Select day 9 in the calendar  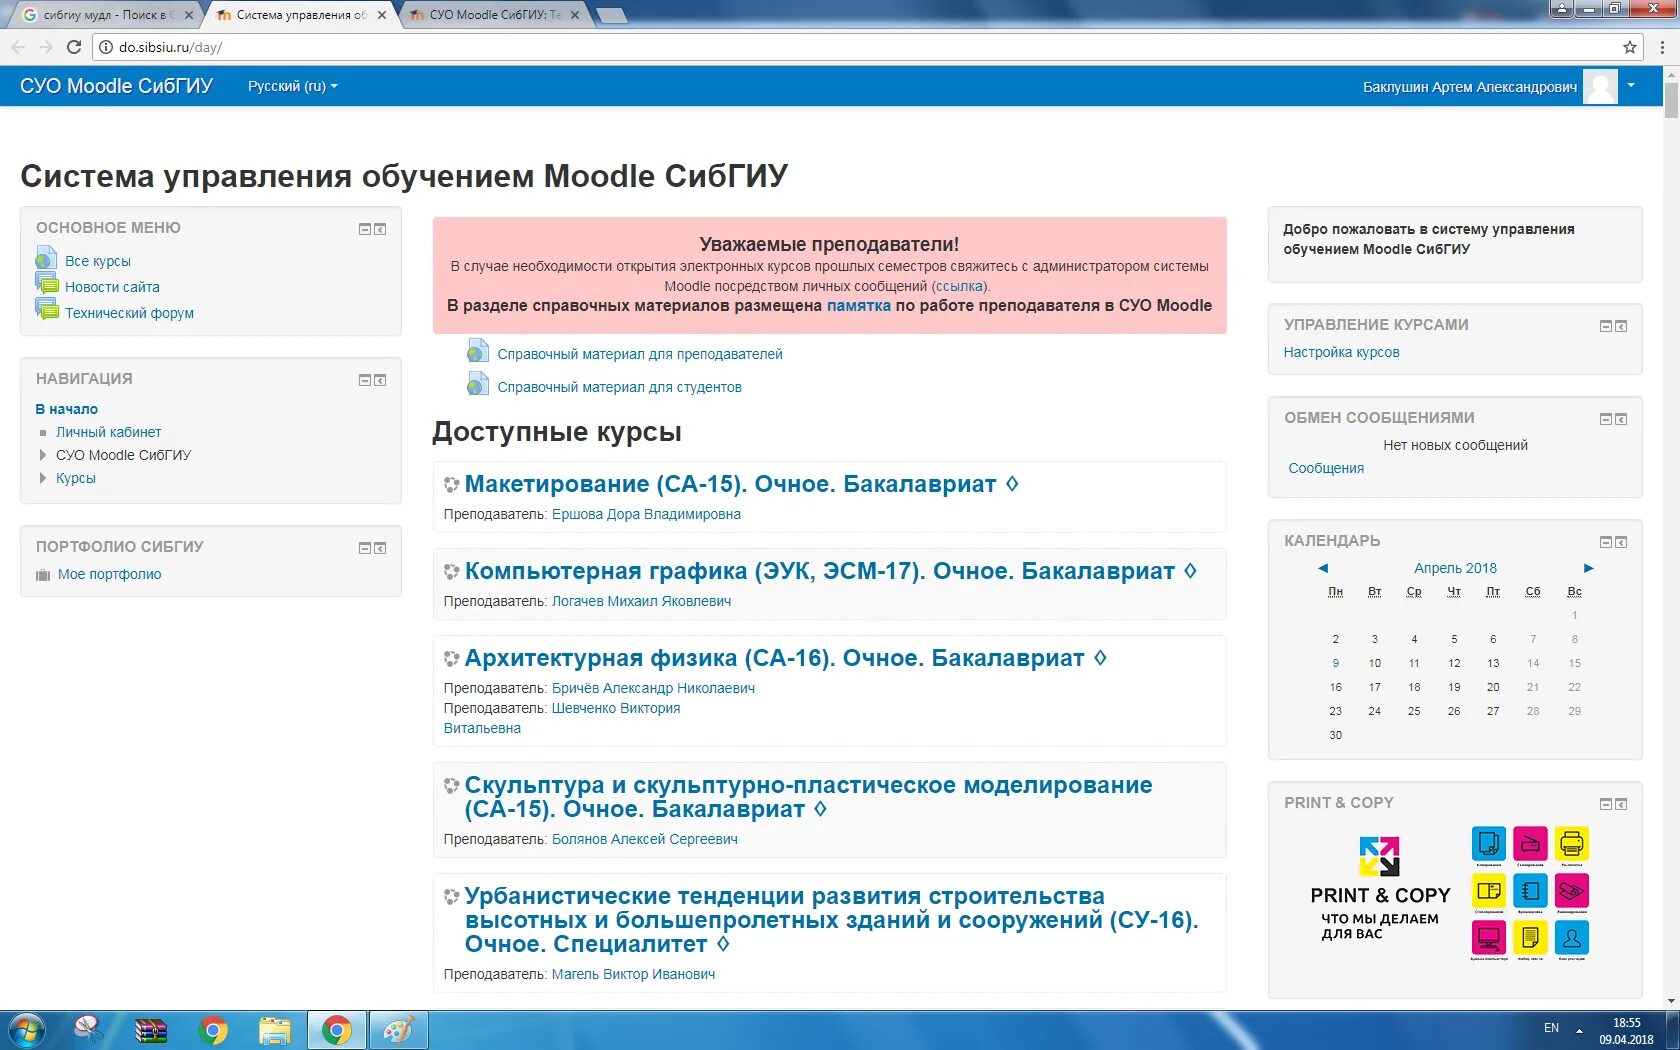[x=1335, y=663]
